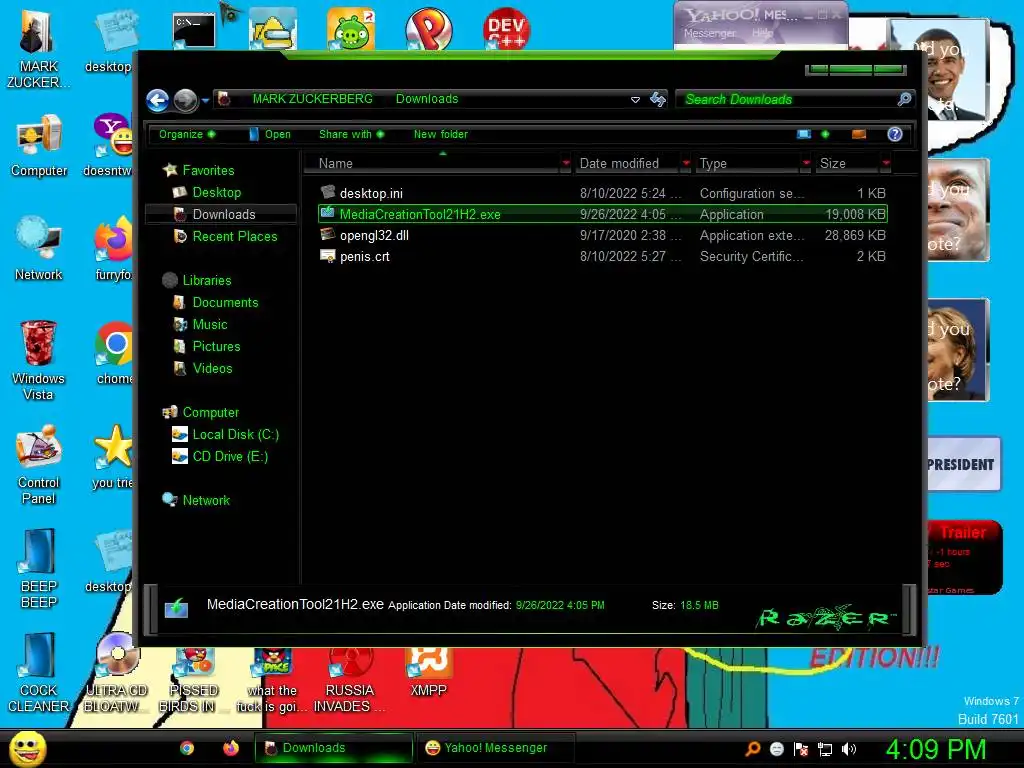Image resolution: width=1024 pixels, height=768 pixels.
Task: Click the refresh icon next to address bar
Action: click(x=658, y=99)
